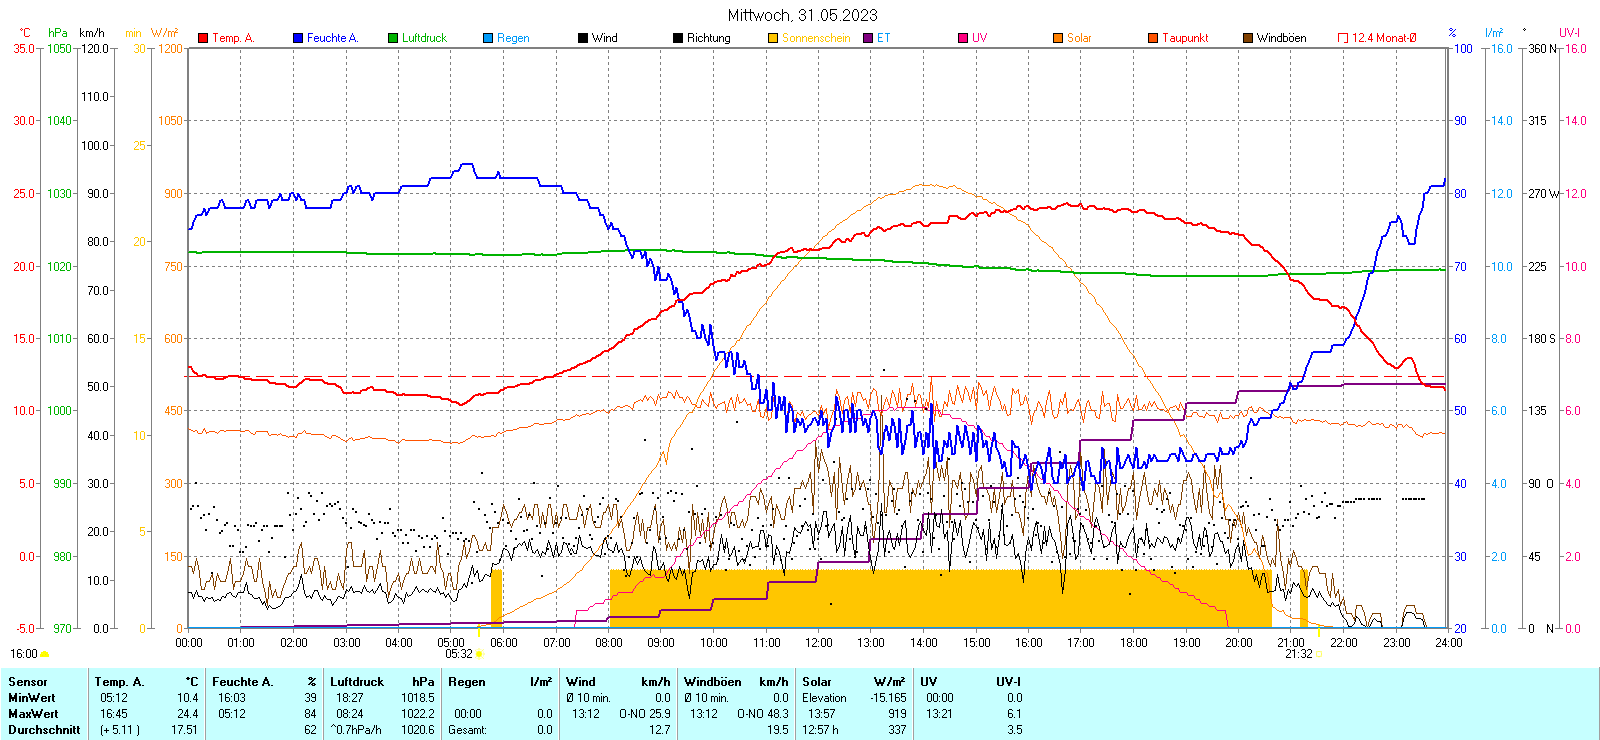Click the orange Solar legend marker
Screen dimensions: 1600x740
pos(1058,38)
